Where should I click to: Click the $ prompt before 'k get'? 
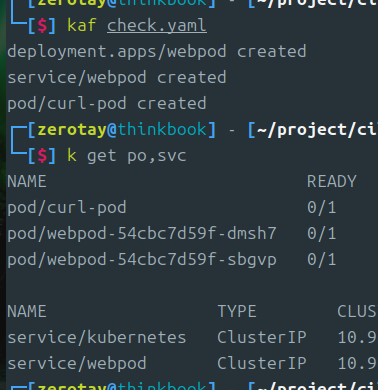42,156
